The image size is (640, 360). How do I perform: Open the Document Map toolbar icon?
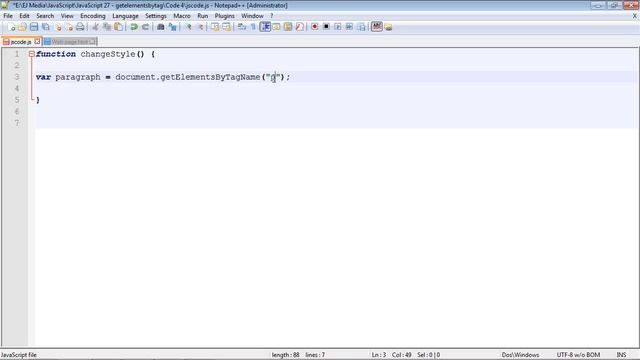coord(288,27)
